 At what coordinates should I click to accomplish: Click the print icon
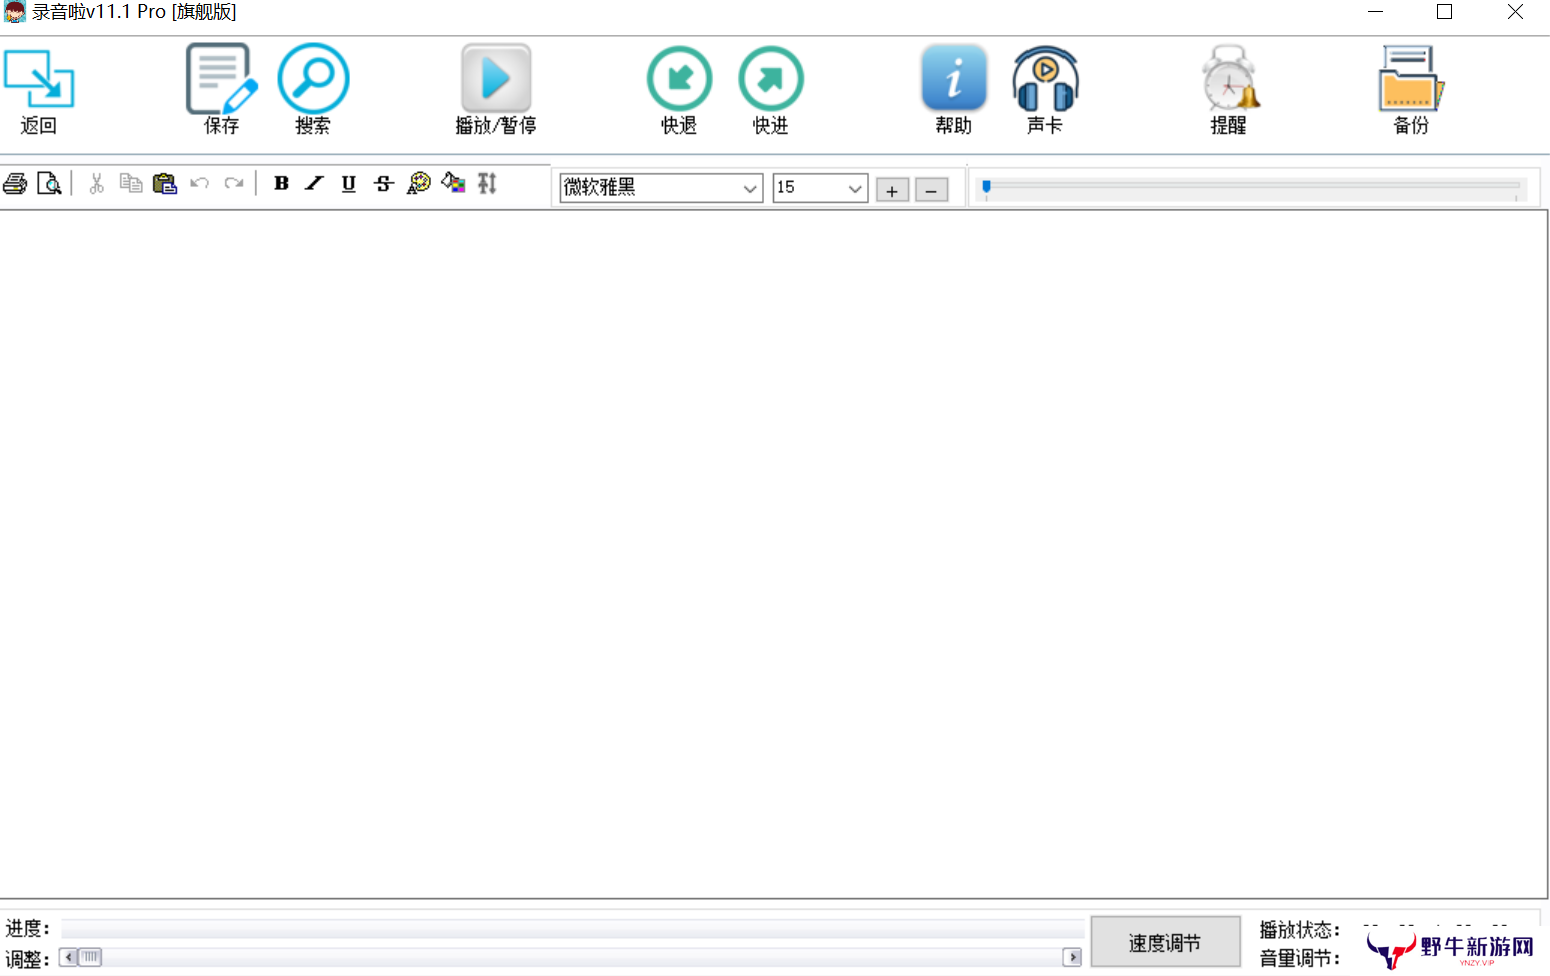[x=15, y=184]
